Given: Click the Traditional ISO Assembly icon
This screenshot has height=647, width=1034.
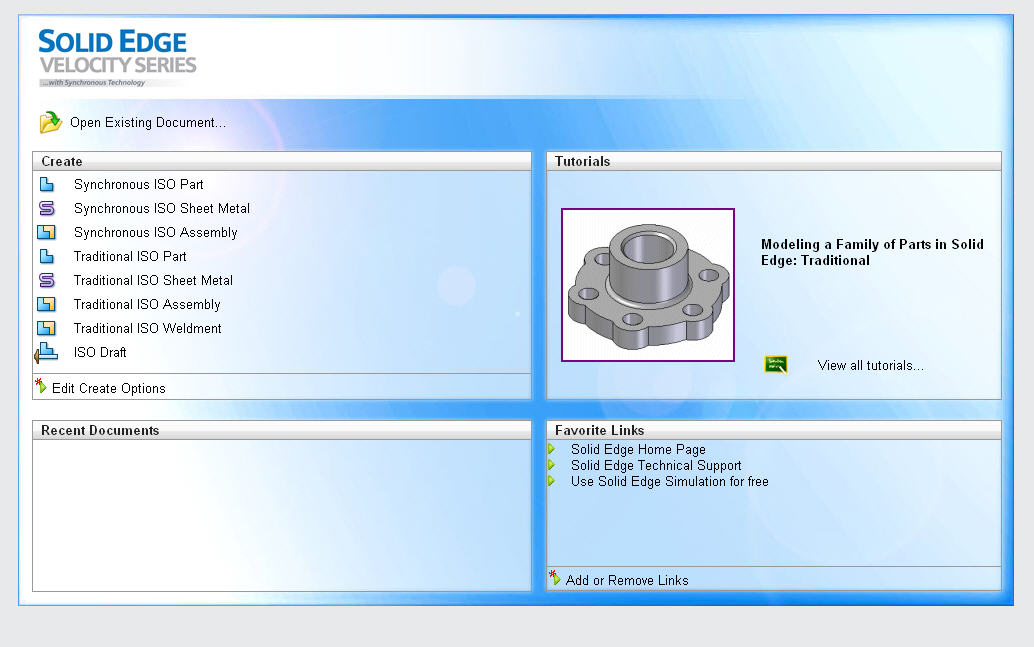Looking at the screenshot, I should pyautogui.click(x=46, y=304).
